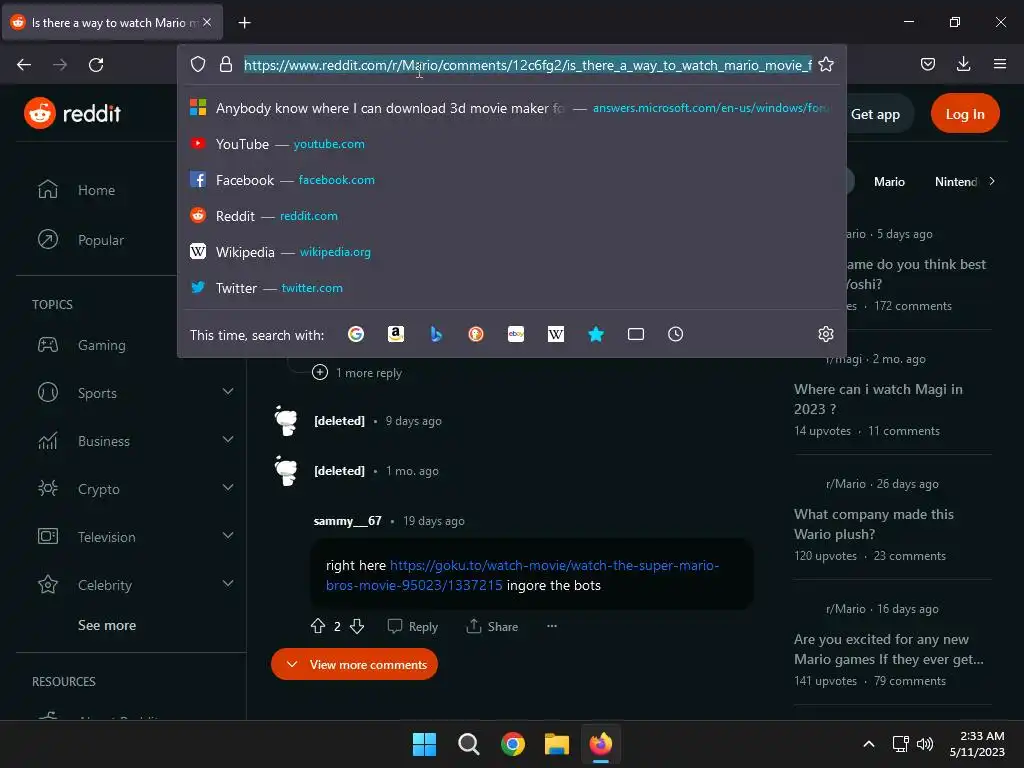
Task: Select the Mario topic chip
Action: [x=889, y=182]
